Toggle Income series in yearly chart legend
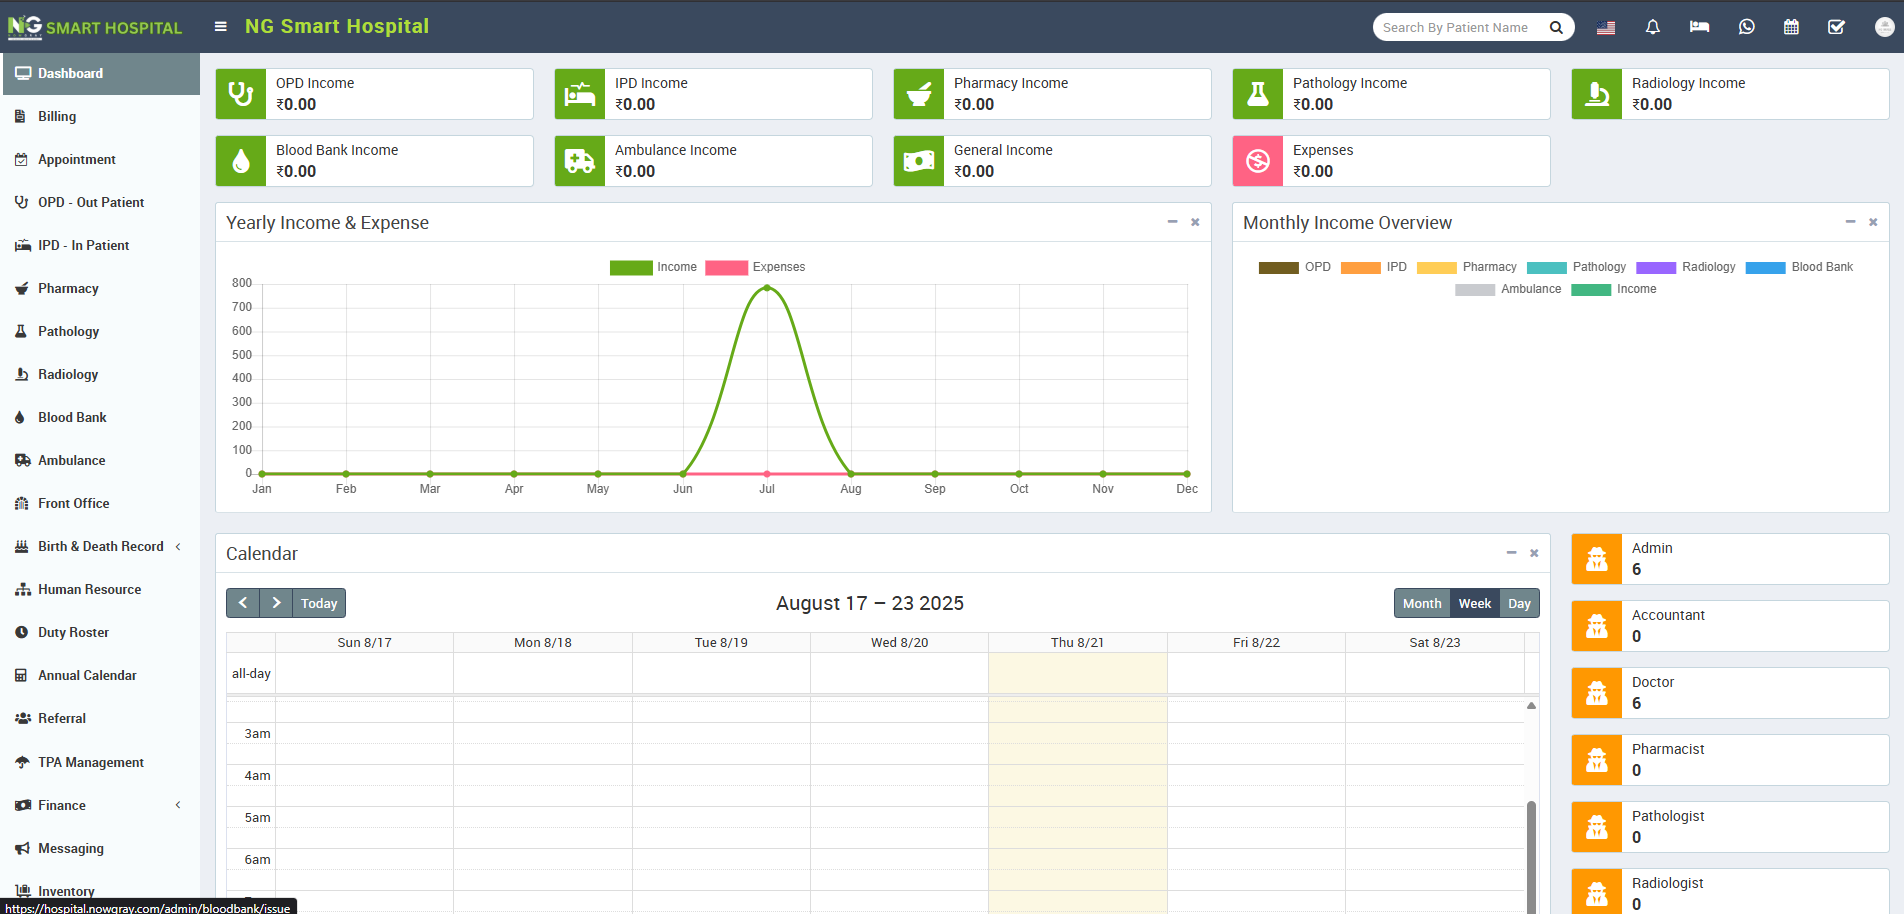Image resolution: width=1904 pixels, height=914 pixels. point(653,267)
